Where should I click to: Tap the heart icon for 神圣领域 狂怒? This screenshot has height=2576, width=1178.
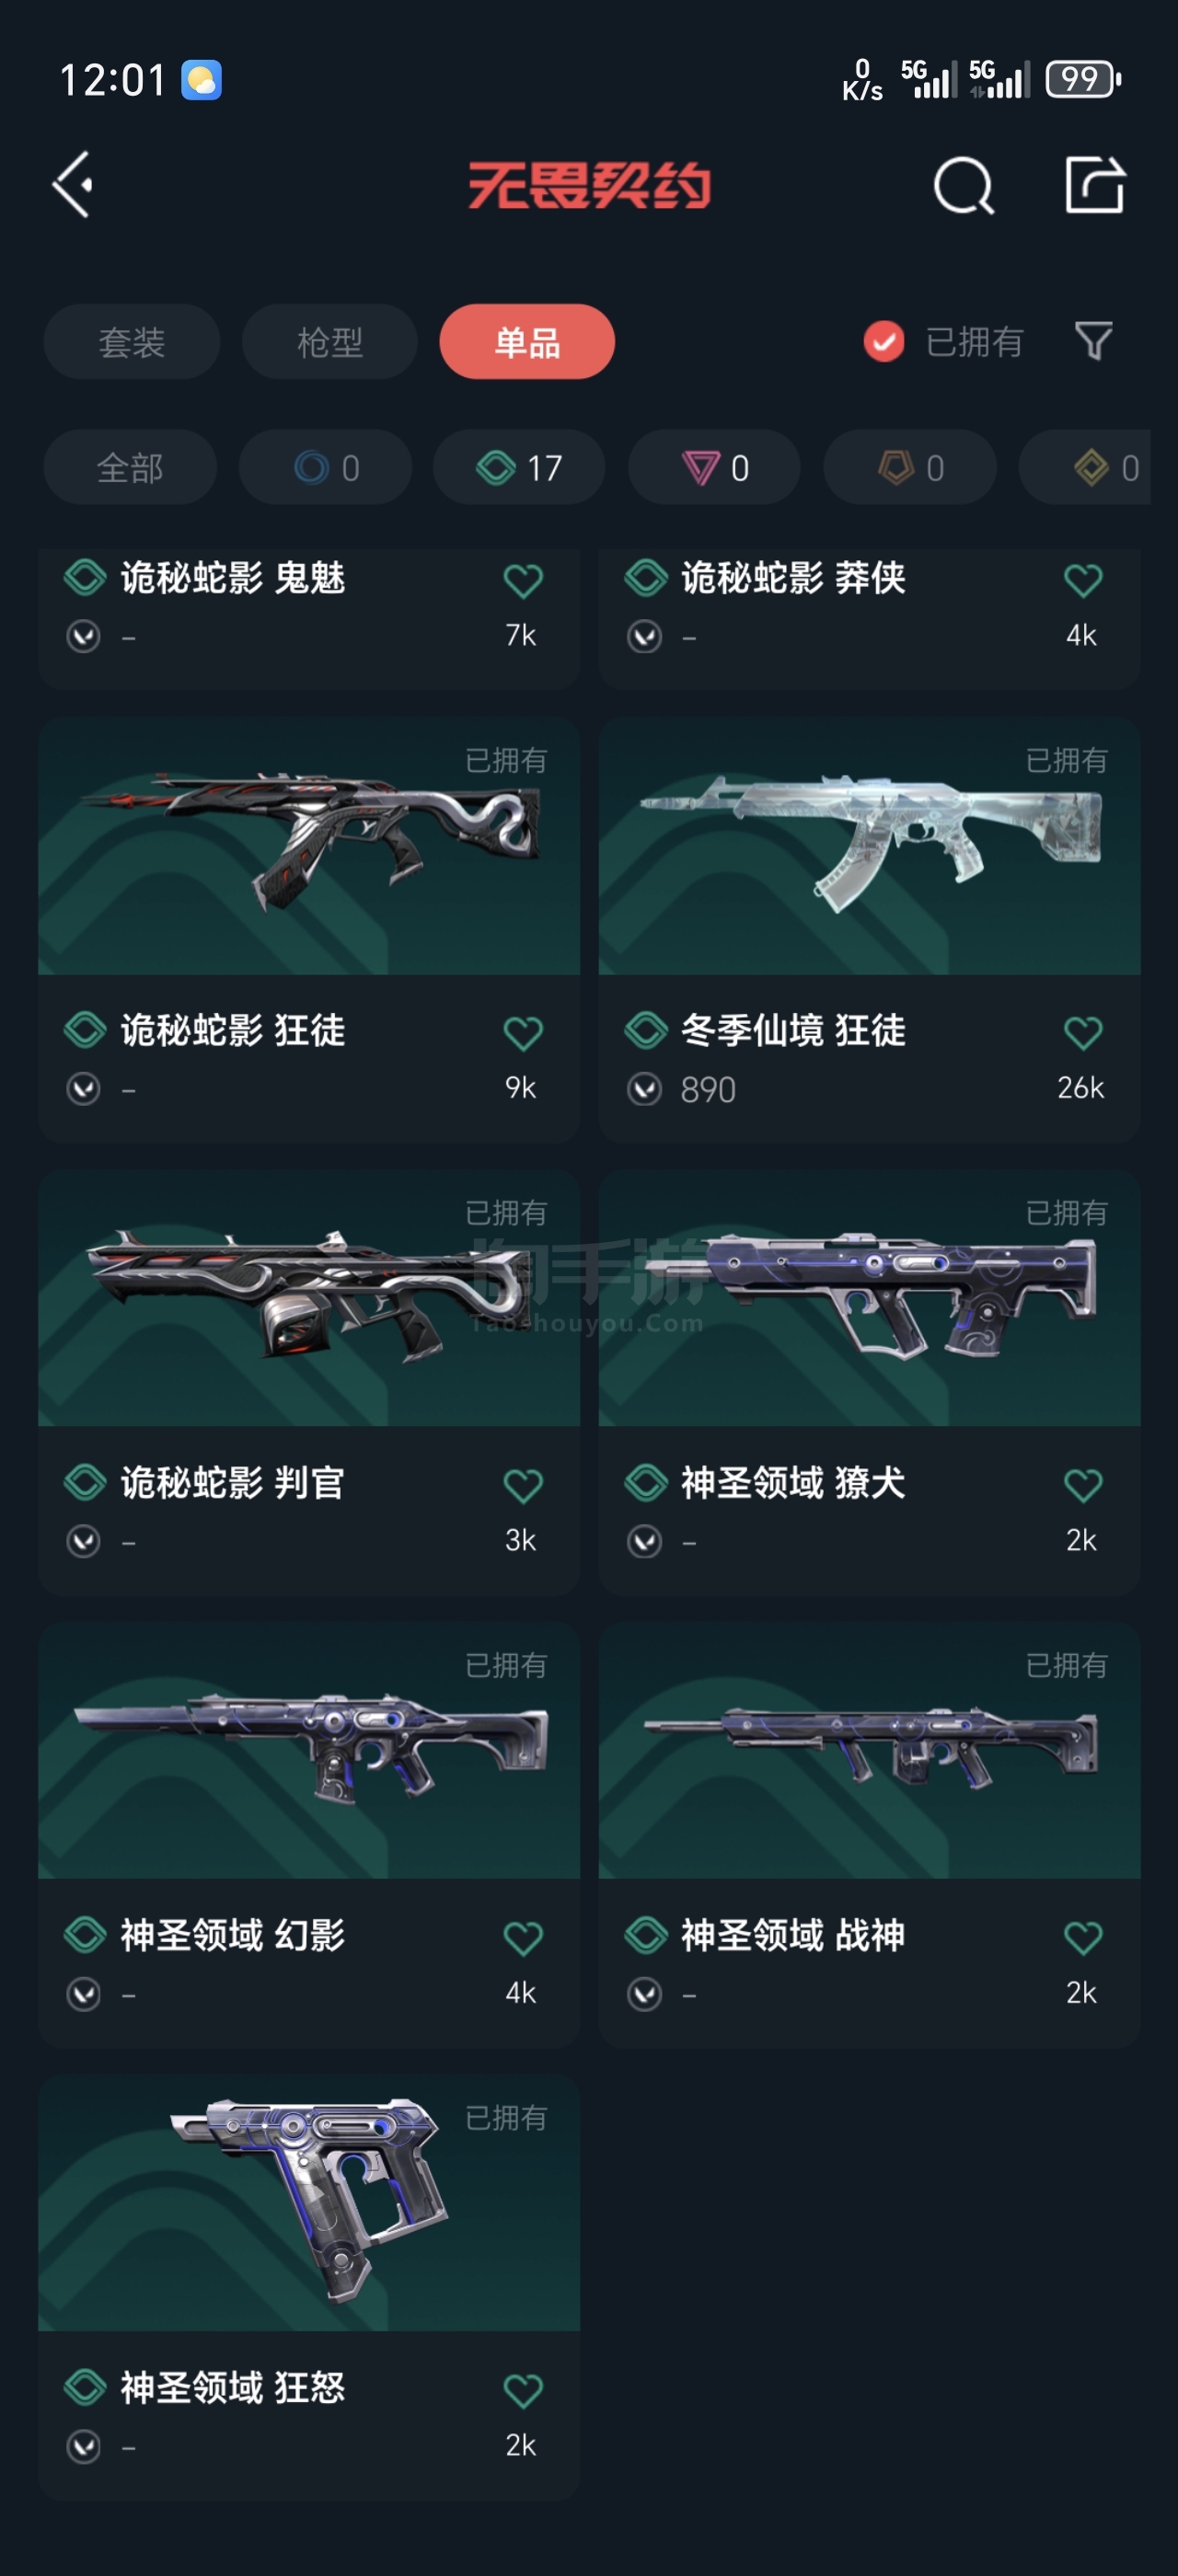(x=522, y=2390)
